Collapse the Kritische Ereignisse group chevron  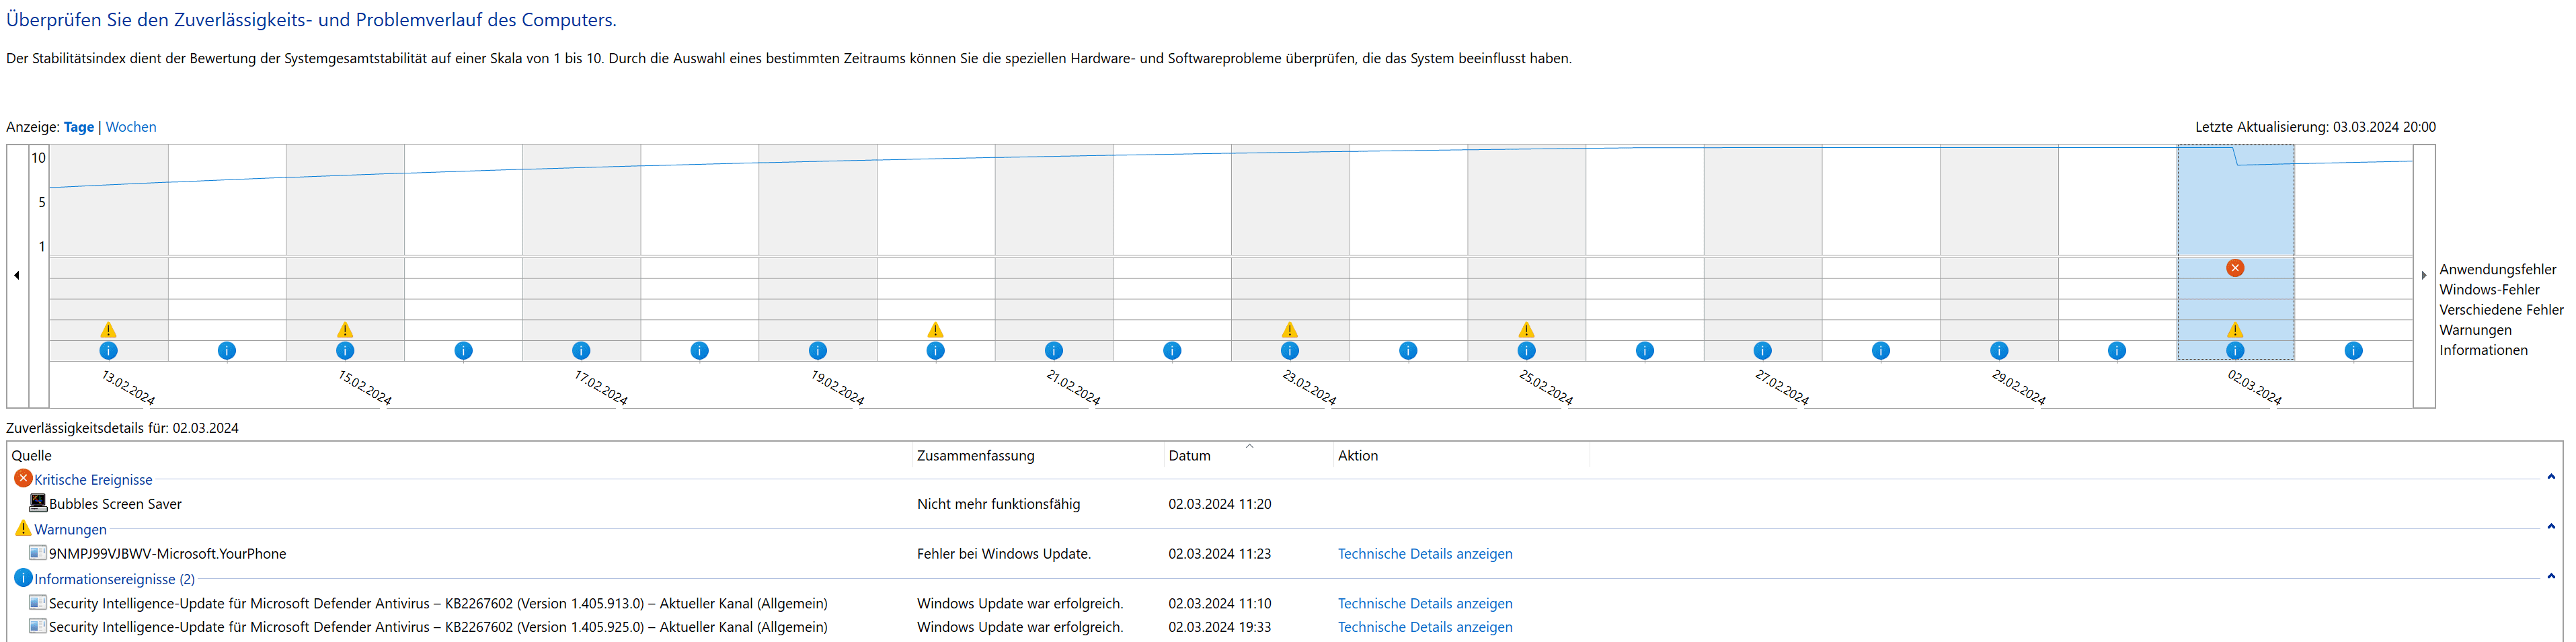pos(2551,478)
